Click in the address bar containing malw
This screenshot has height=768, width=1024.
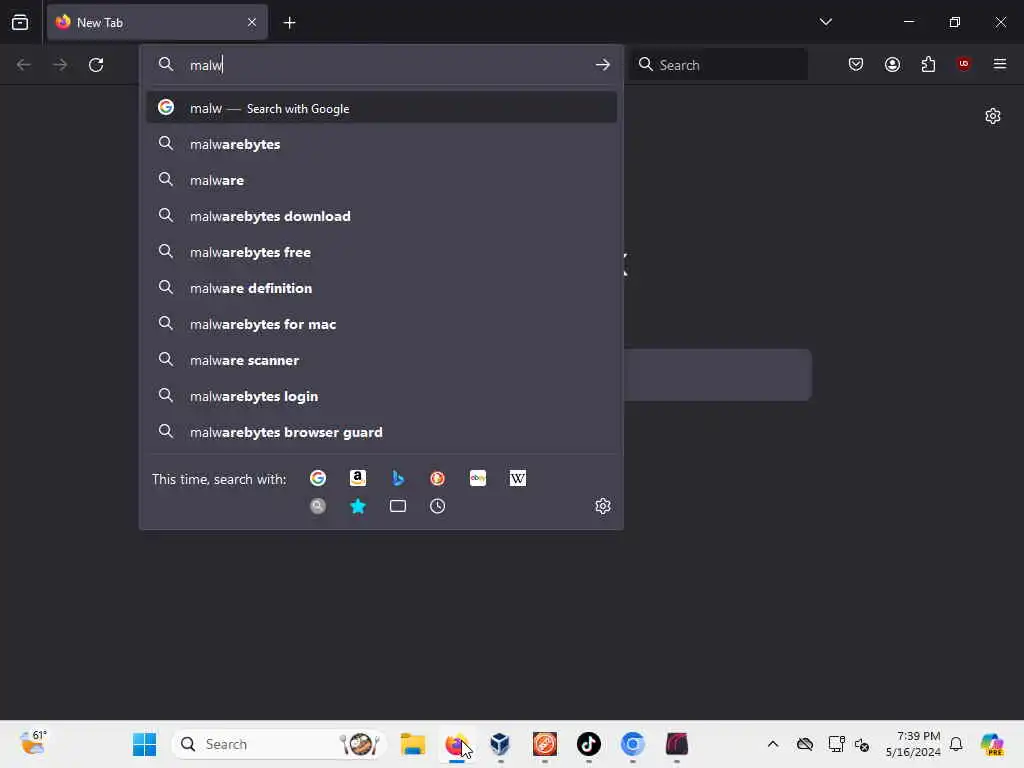pos(382,65)
